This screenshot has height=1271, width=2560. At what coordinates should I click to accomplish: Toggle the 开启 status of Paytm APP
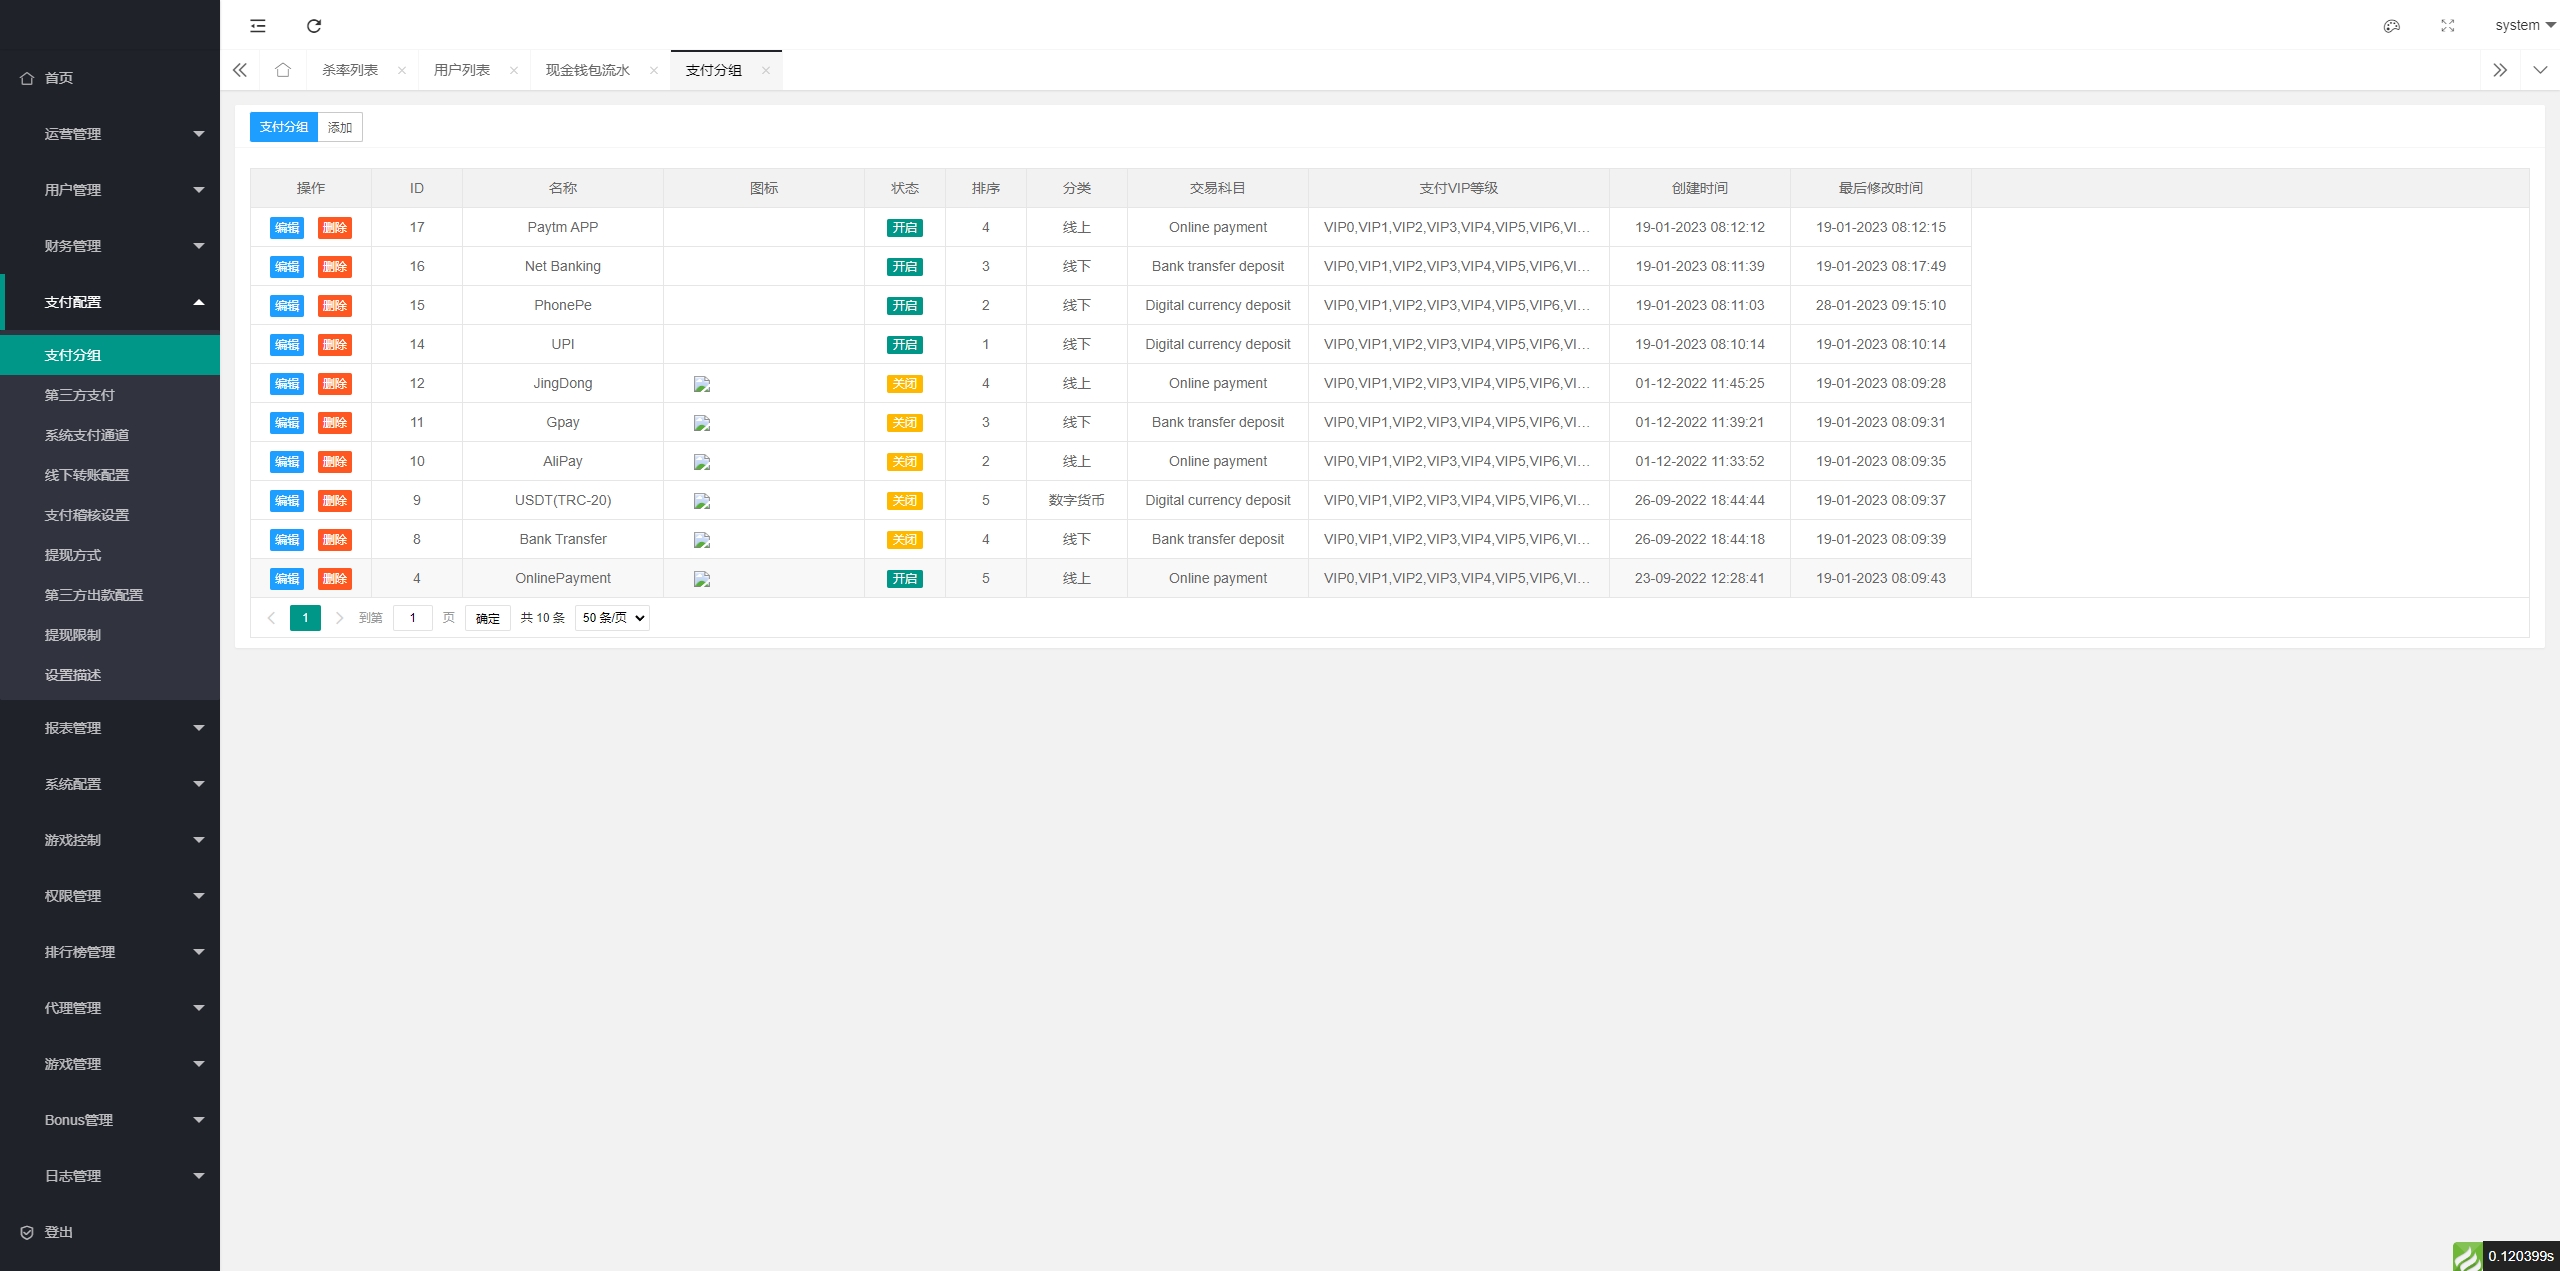(904, 228)
